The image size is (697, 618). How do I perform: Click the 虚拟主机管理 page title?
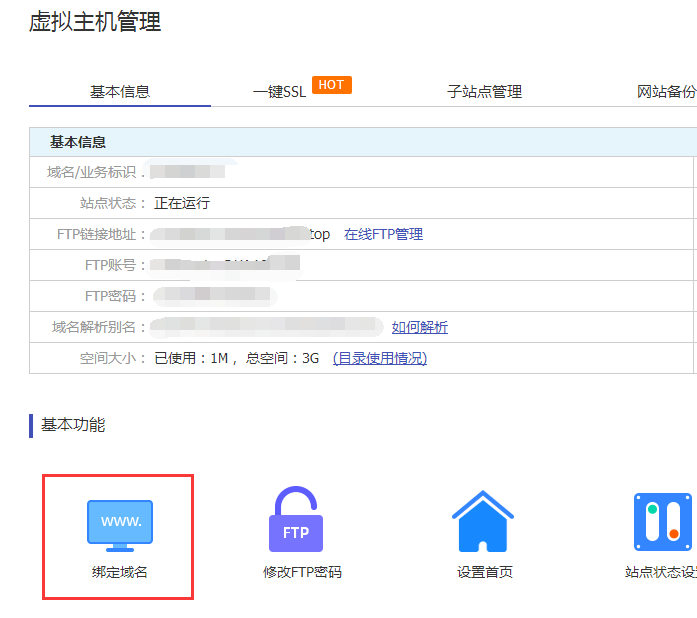[95, 22]
